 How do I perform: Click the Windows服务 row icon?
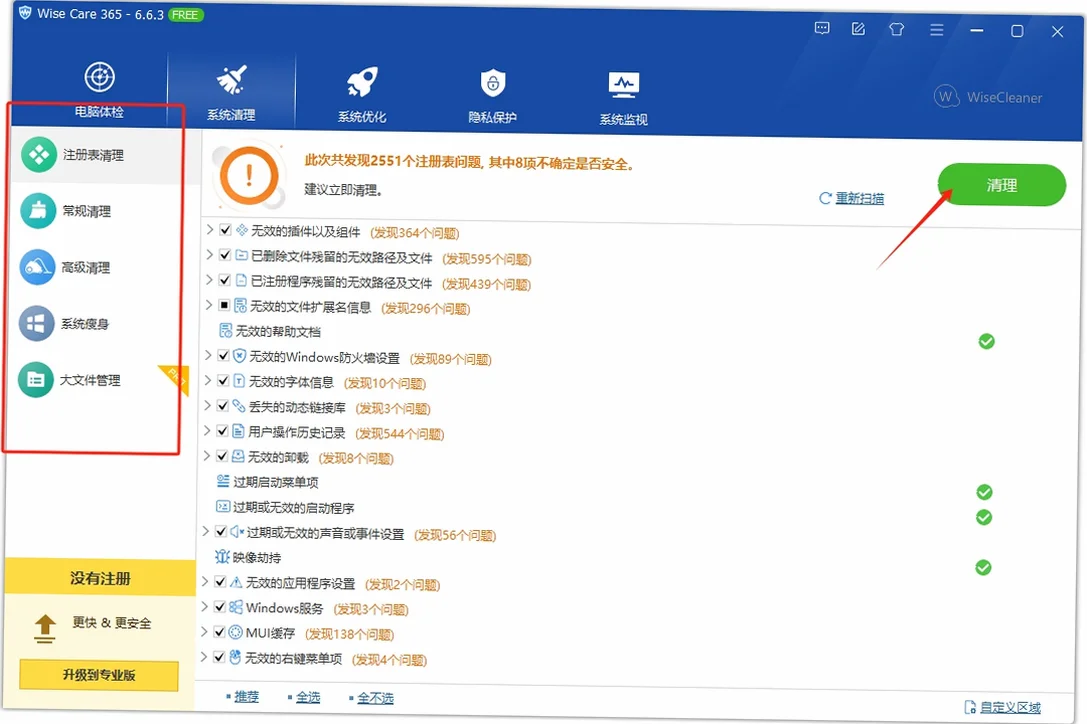236,607
